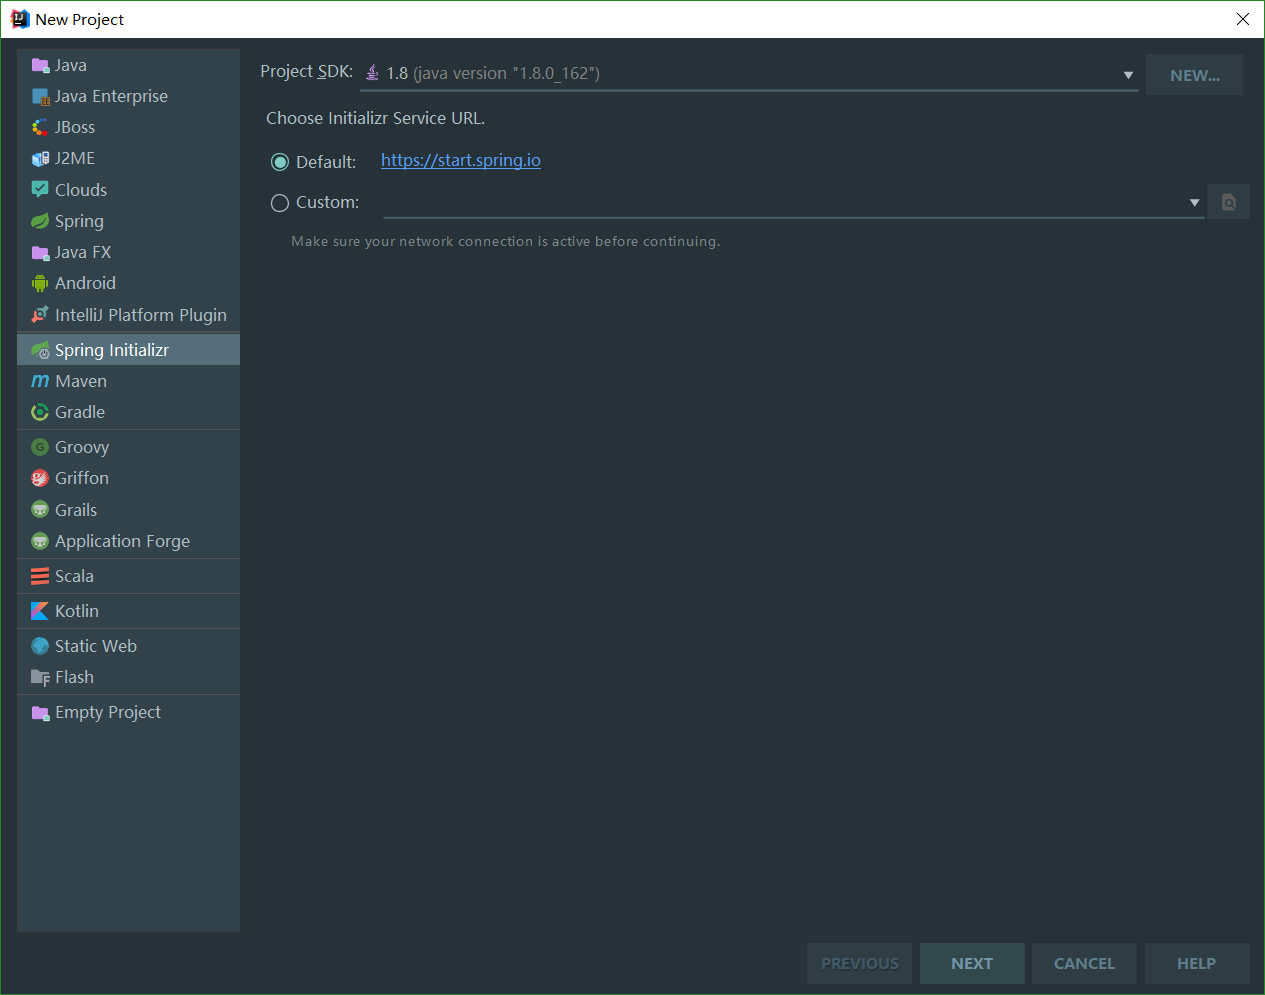Image resolution: width=1265 pixels, height=995 pixels.
Task: Choose Empty Project from the list
Action: [x=107, y=712]
